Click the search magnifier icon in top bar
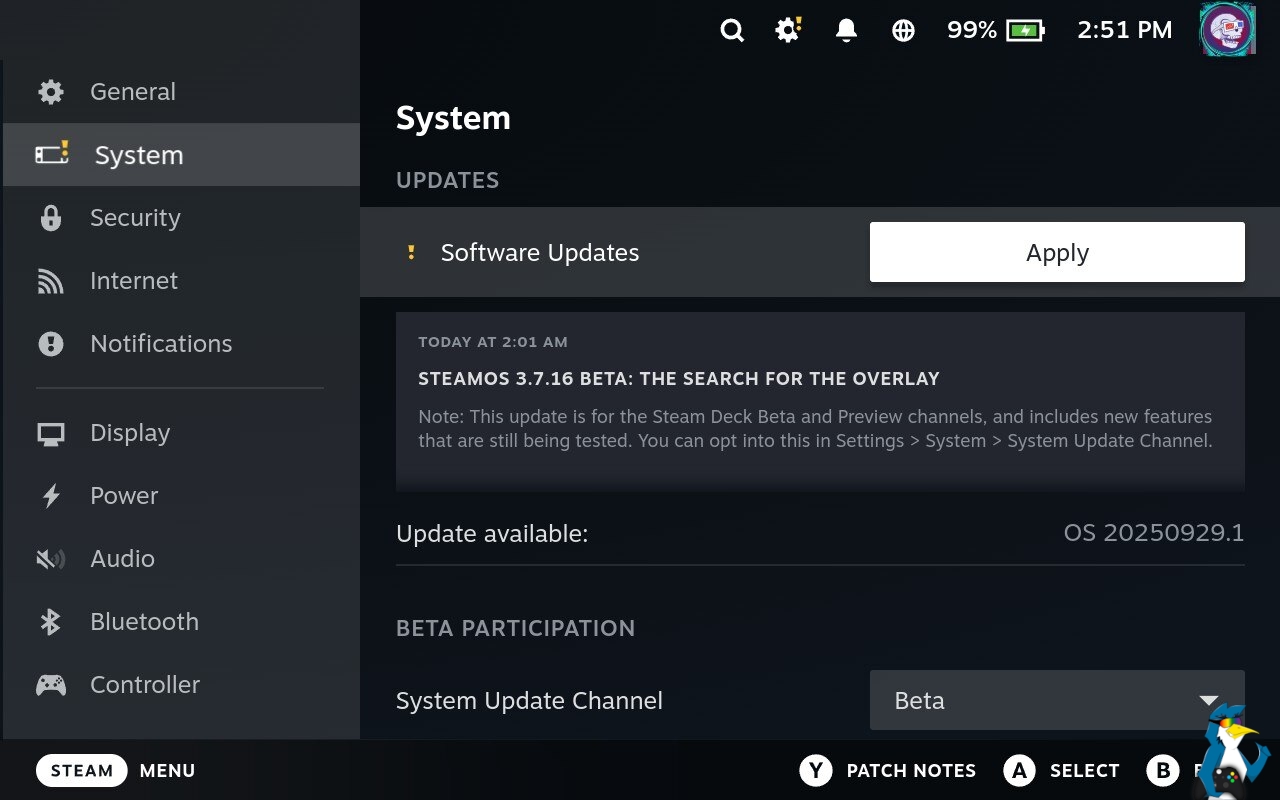Image resolution: width=1280 pixels, height=800 pixels. pyautogui.click(x=732, y=31)
